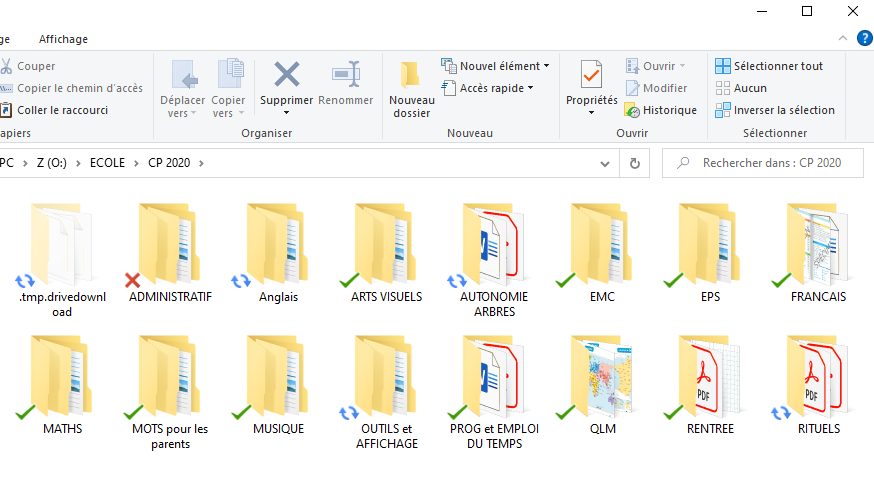Click the refresh button beside address bar
The image size is (874, 481).
[x=634, y=163]
